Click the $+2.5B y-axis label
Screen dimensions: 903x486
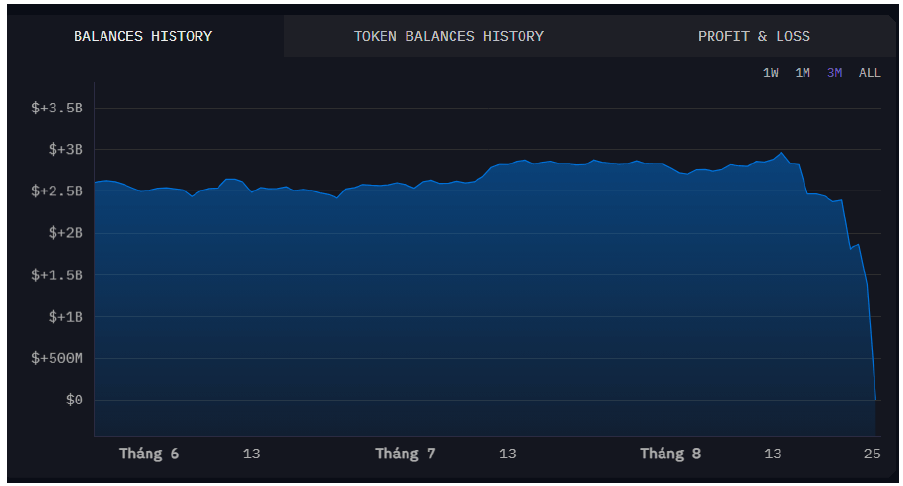tap(57, 191)
